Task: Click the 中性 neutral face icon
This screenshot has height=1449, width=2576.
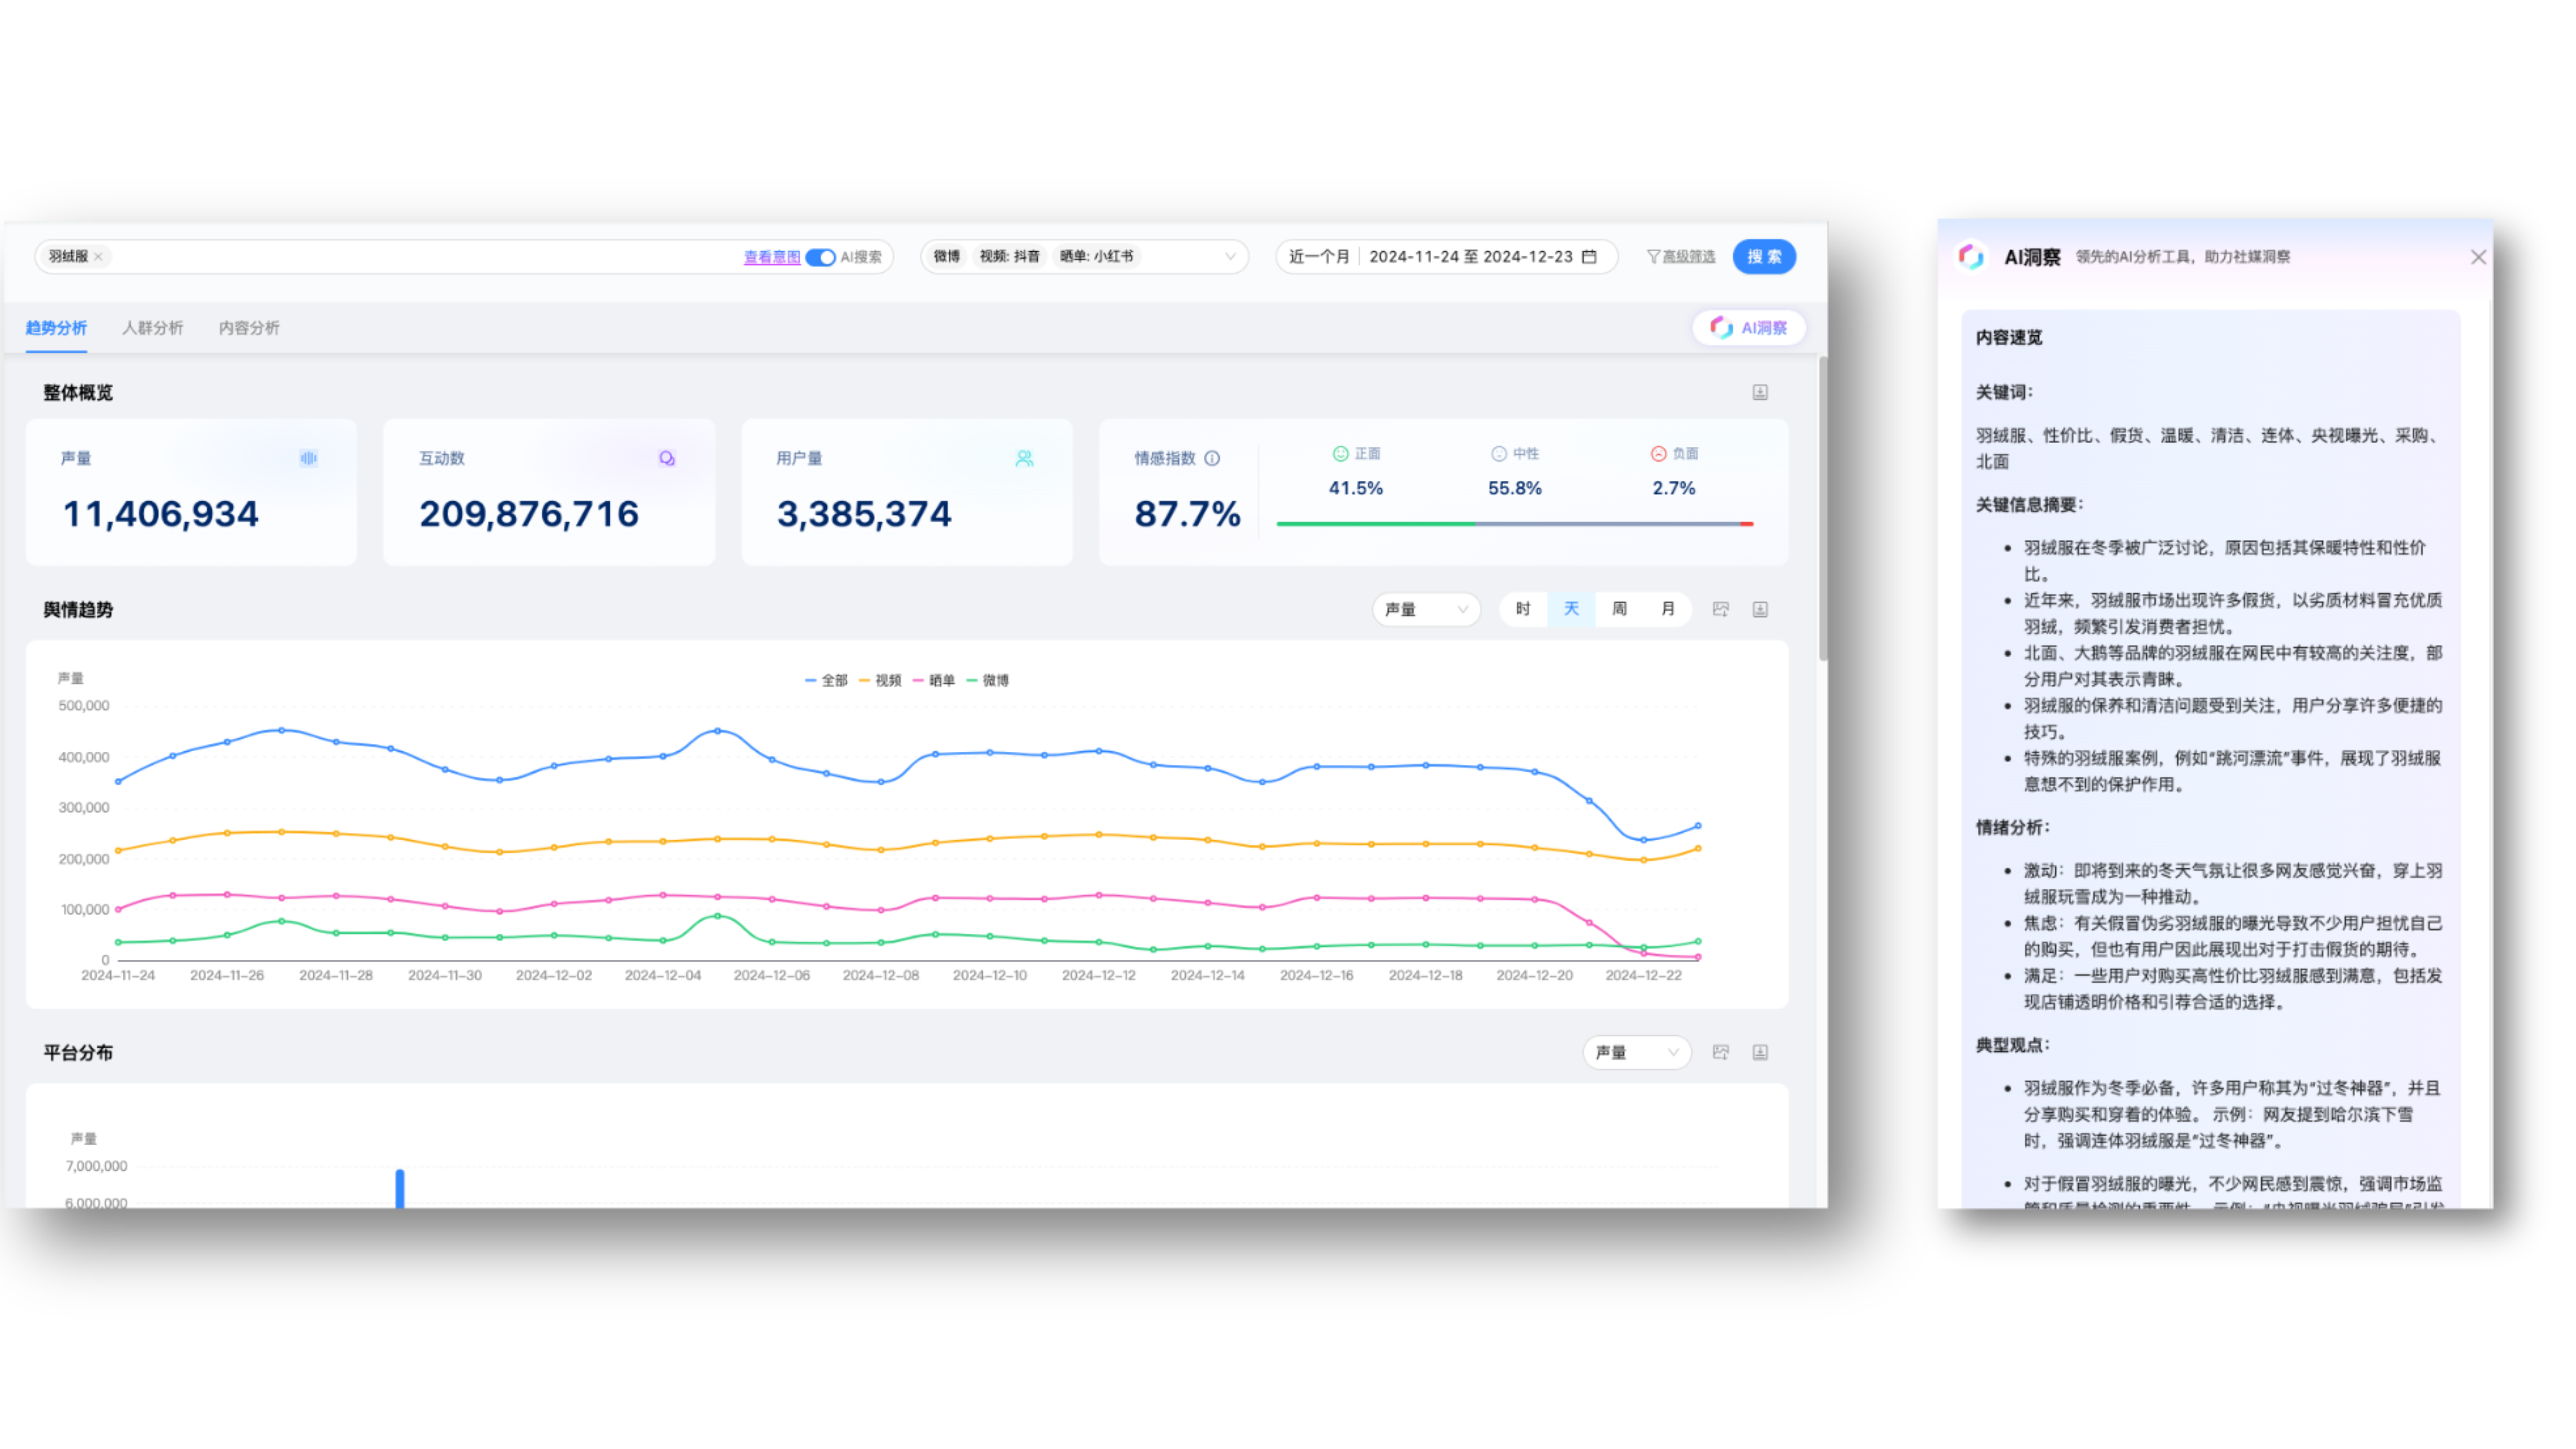Action: [1498, 454]
